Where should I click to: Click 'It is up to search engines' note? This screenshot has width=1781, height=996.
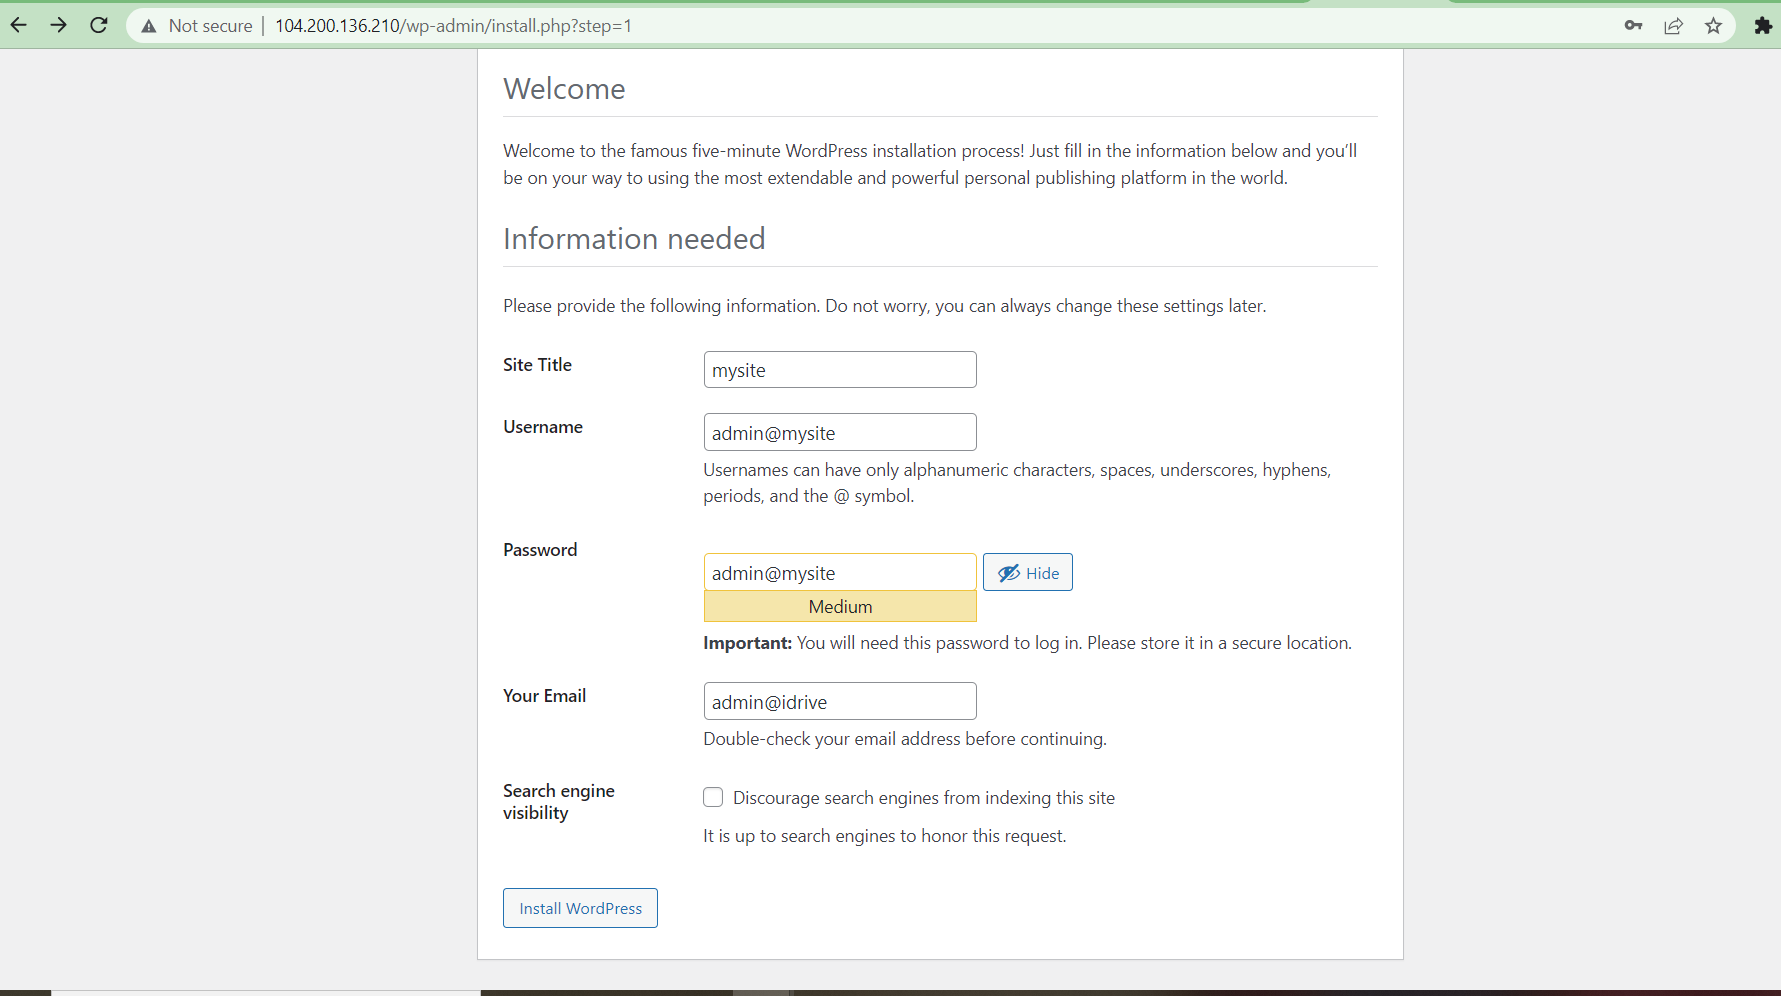885,836
